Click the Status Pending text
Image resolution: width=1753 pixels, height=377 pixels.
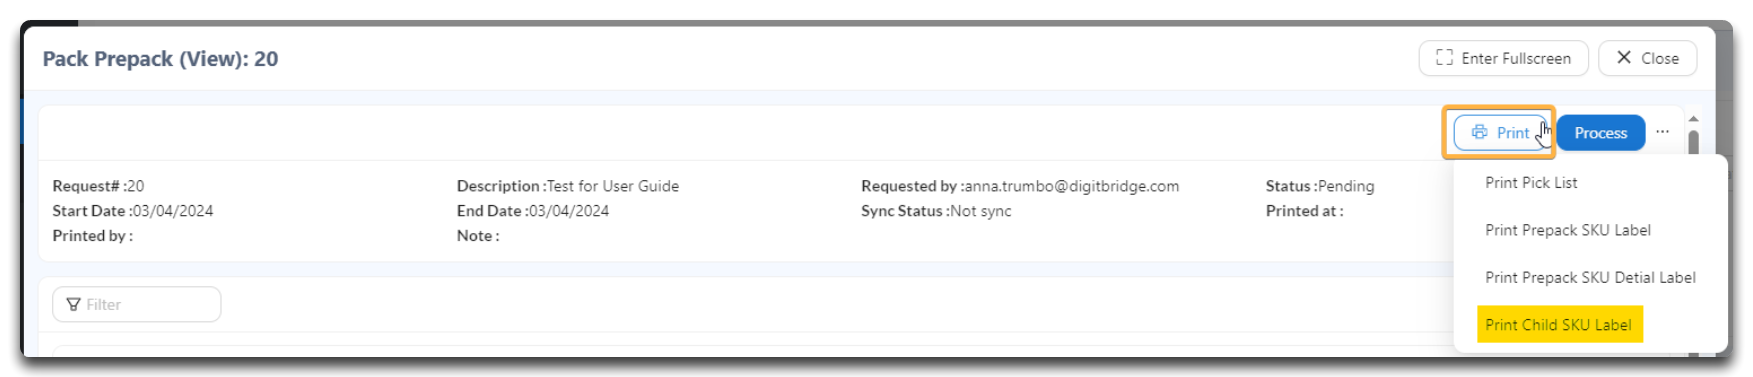coord(1346,186)
